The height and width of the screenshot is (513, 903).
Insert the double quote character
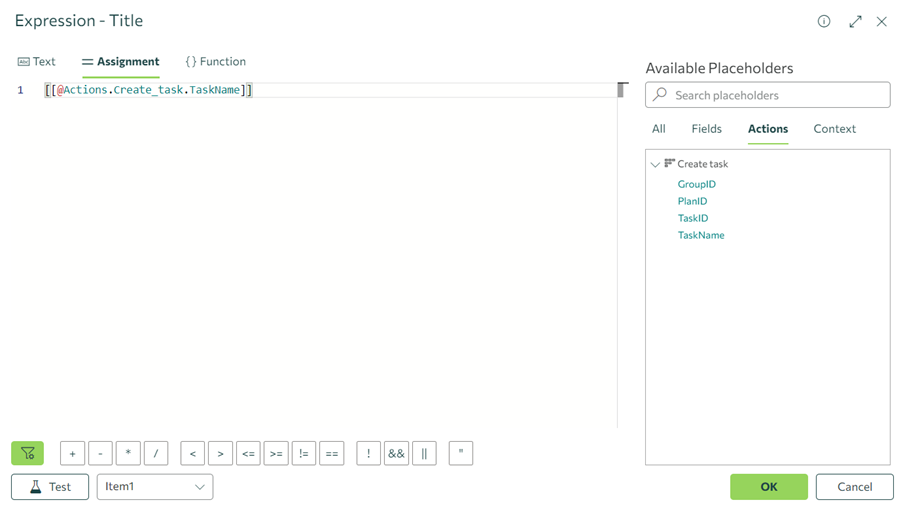tap(461, 454)
